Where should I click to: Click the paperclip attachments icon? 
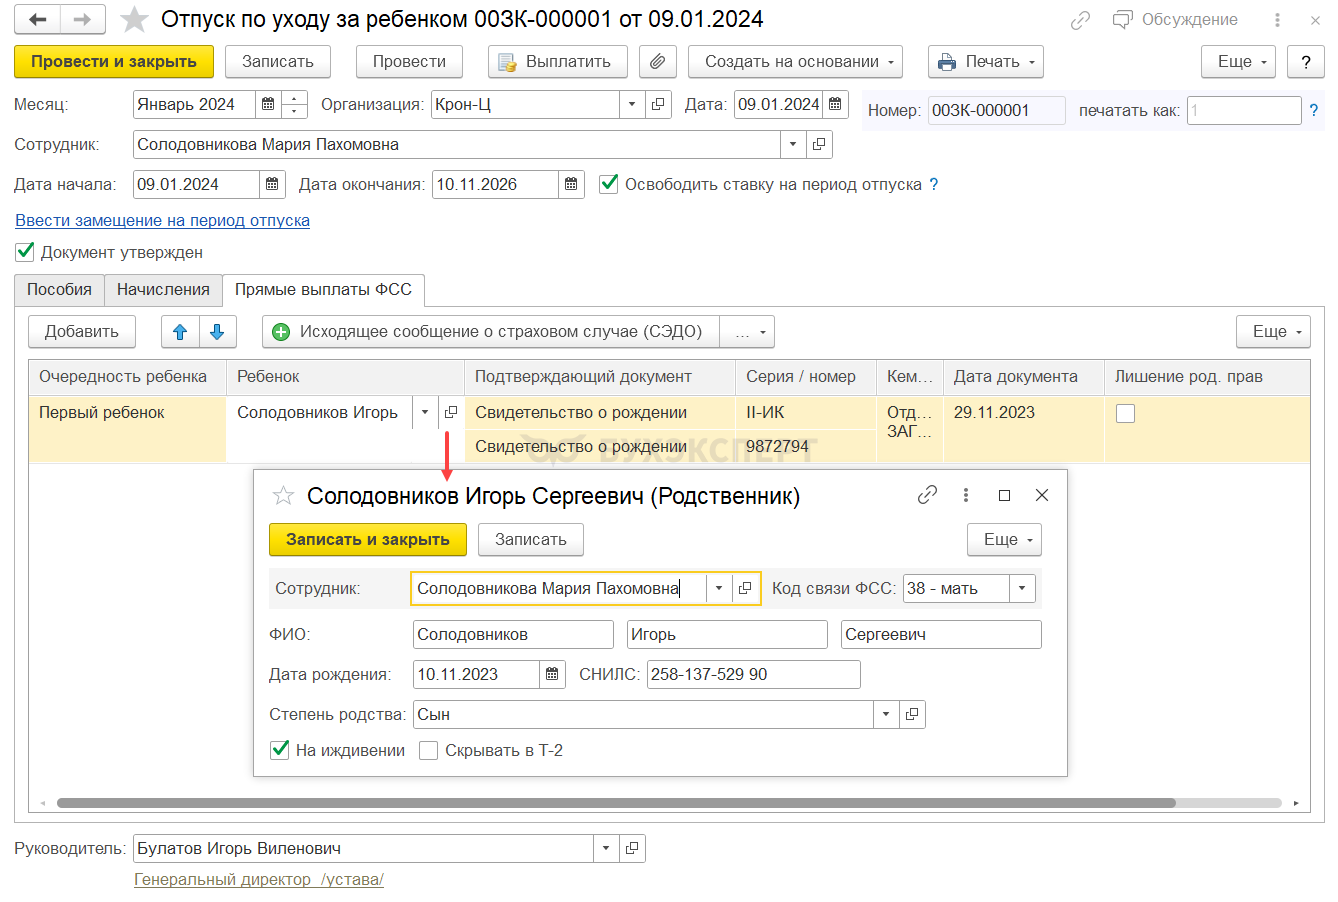coord(657,62)
